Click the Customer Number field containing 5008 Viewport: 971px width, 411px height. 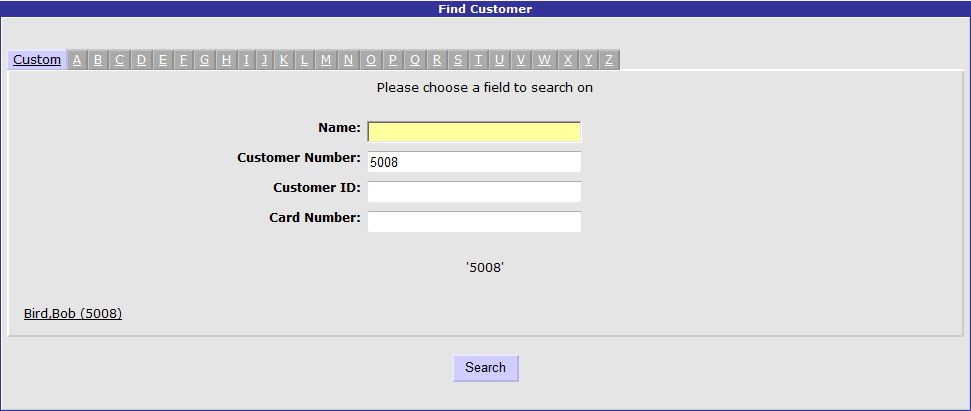(474, 162)
